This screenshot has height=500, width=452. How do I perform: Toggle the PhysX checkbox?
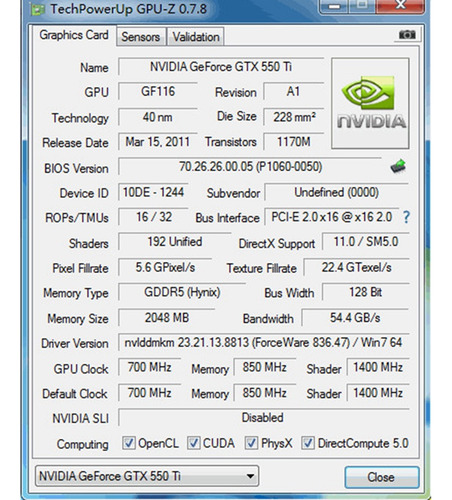[251, 443]
